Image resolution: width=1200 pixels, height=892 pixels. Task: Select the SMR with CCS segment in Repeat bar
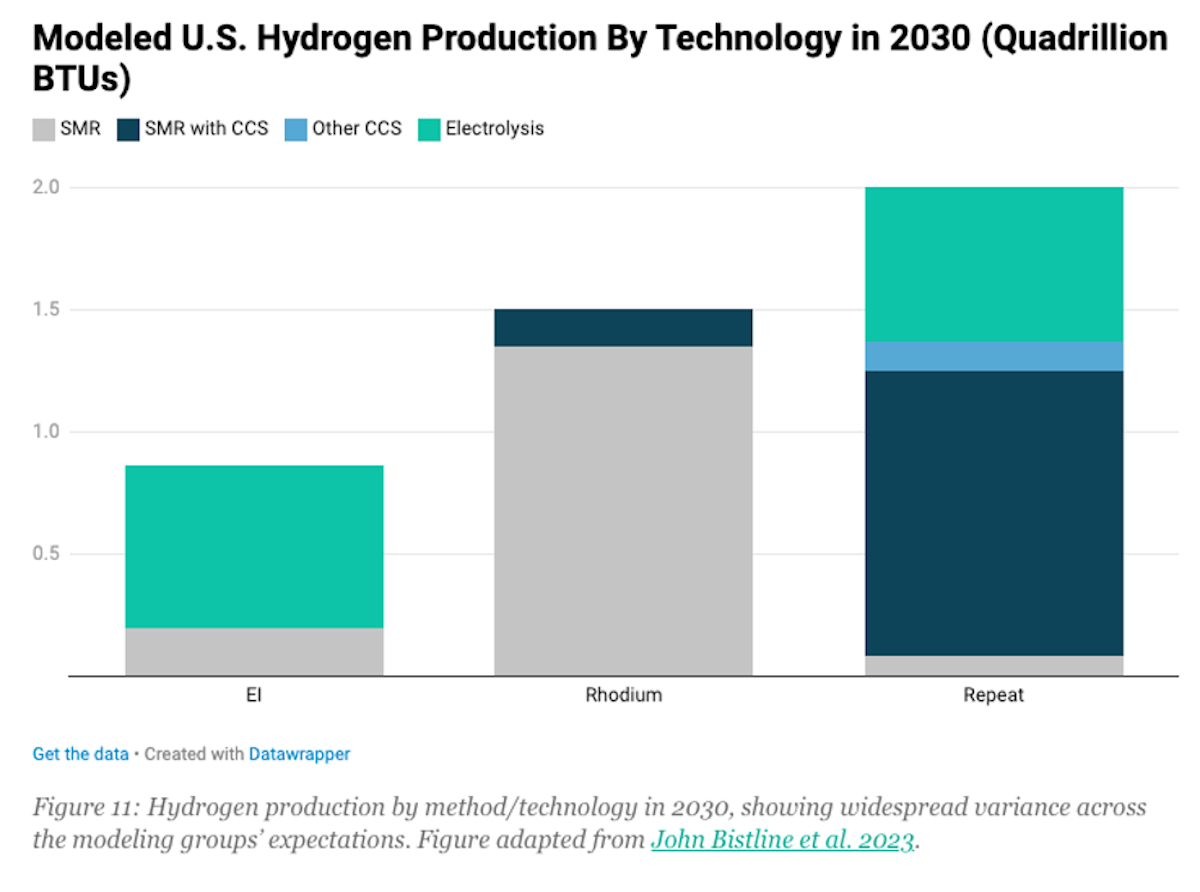pos(993,513)
